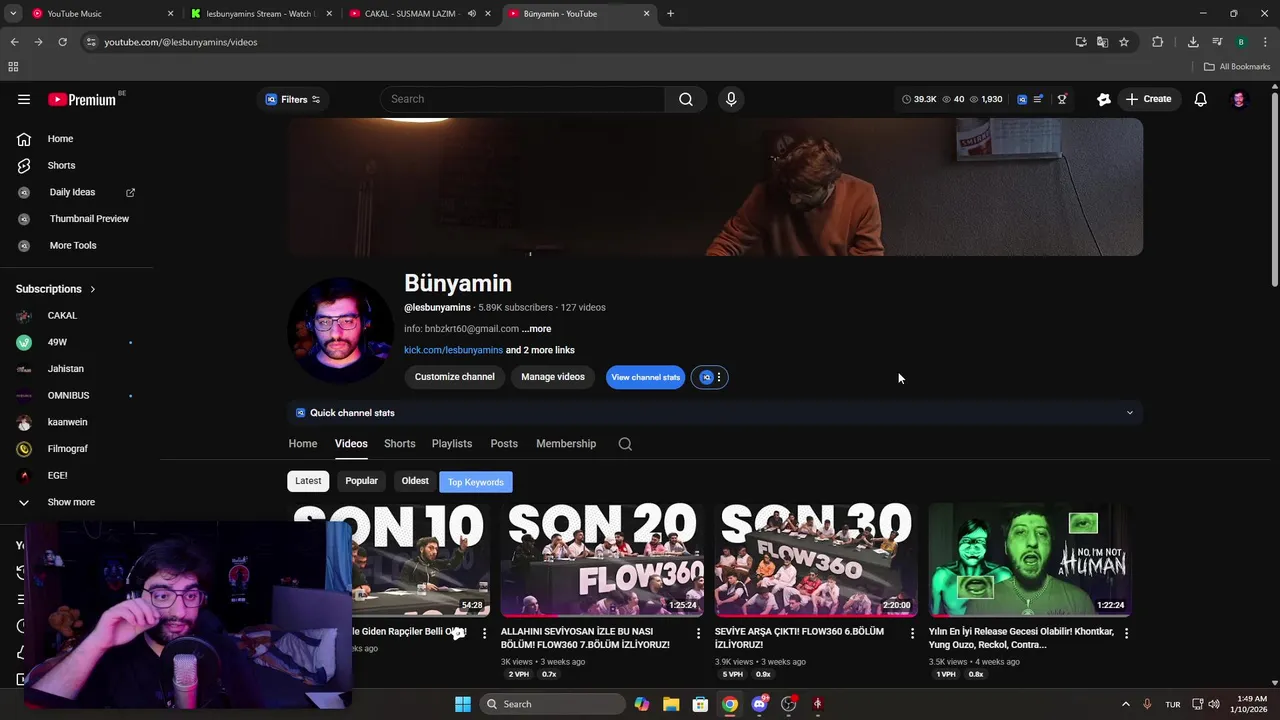1280x720 pixels.
Task: Switch to Playlists tab
Action: 452,444
